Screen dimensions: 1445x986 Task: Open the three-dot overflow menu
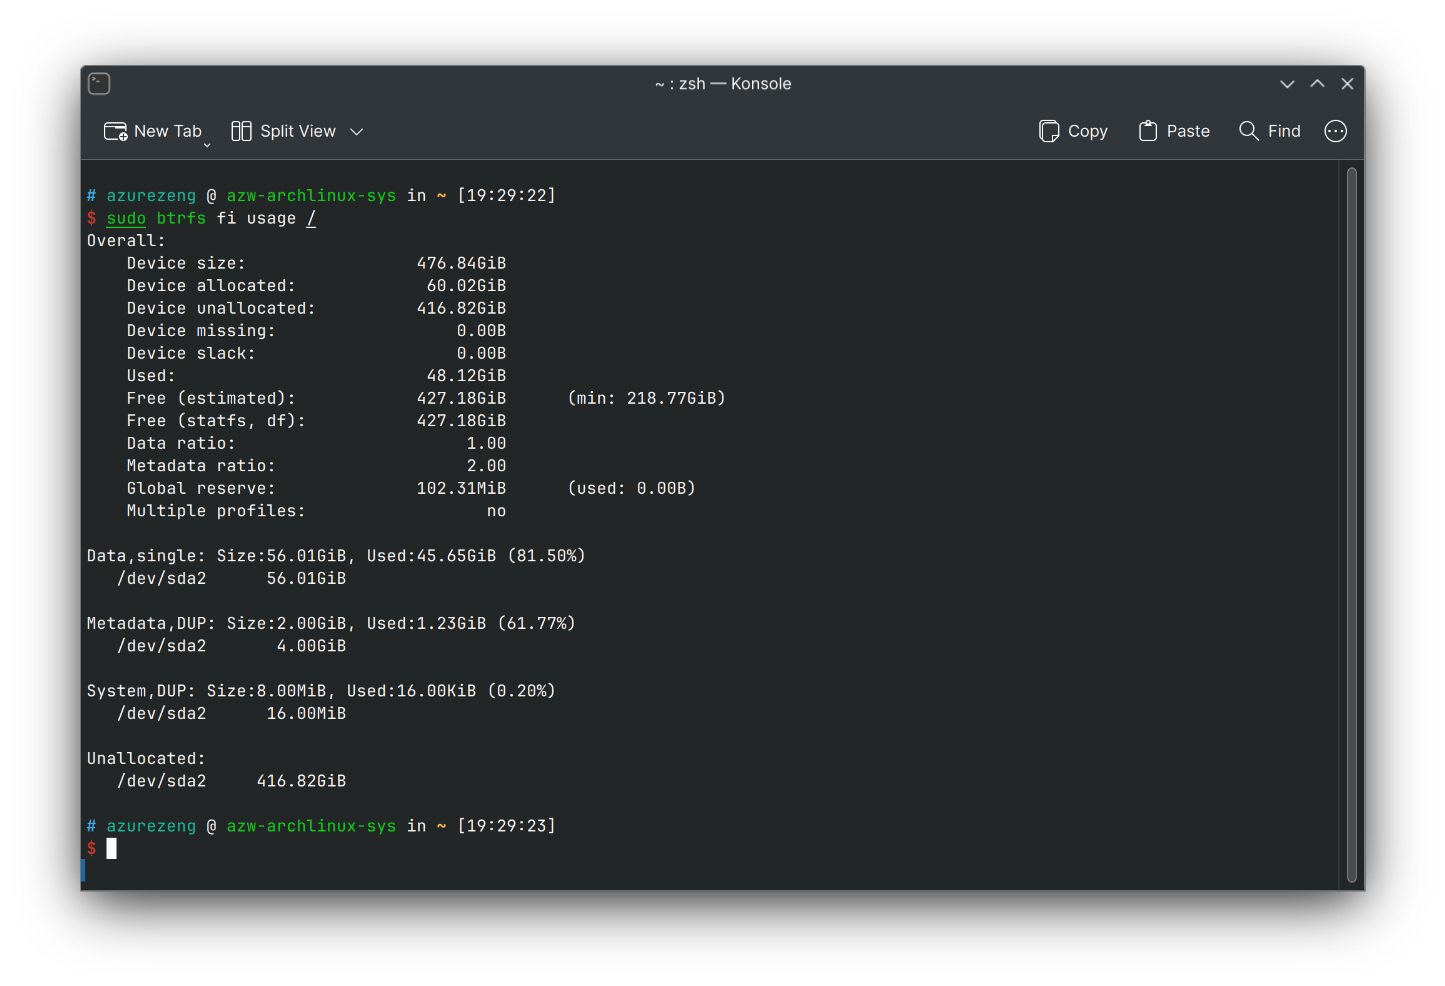[x=1335, y=131]
